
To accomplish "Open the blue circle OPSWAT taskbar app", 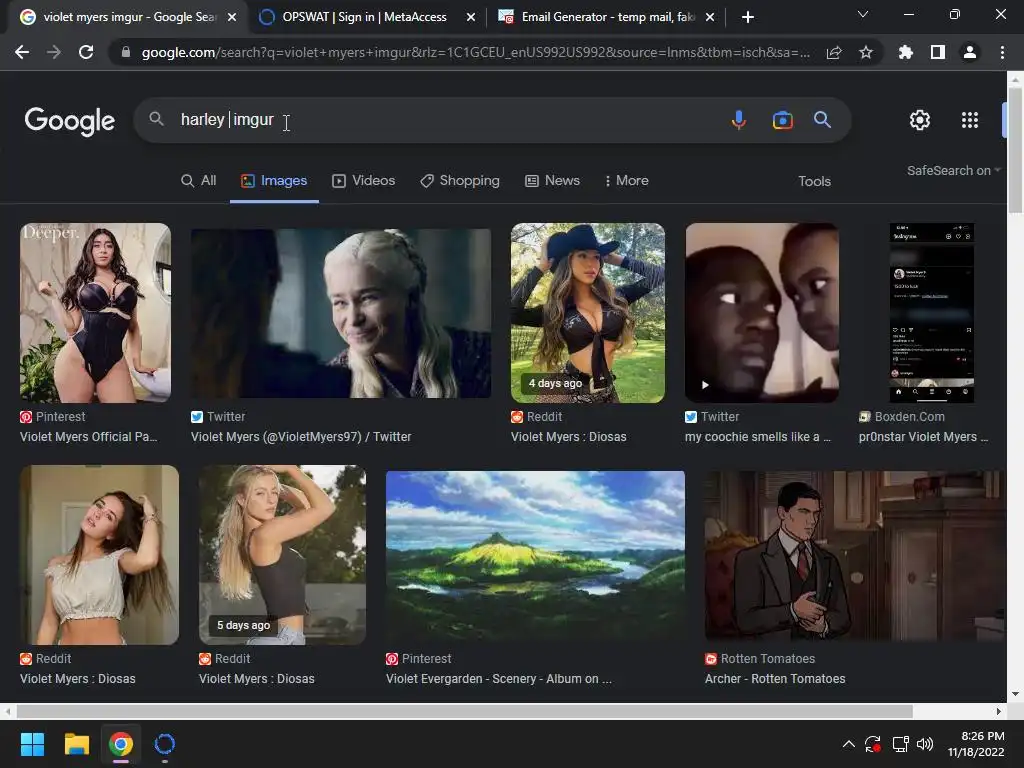I will pyautogui.click(x=165, y=744).
